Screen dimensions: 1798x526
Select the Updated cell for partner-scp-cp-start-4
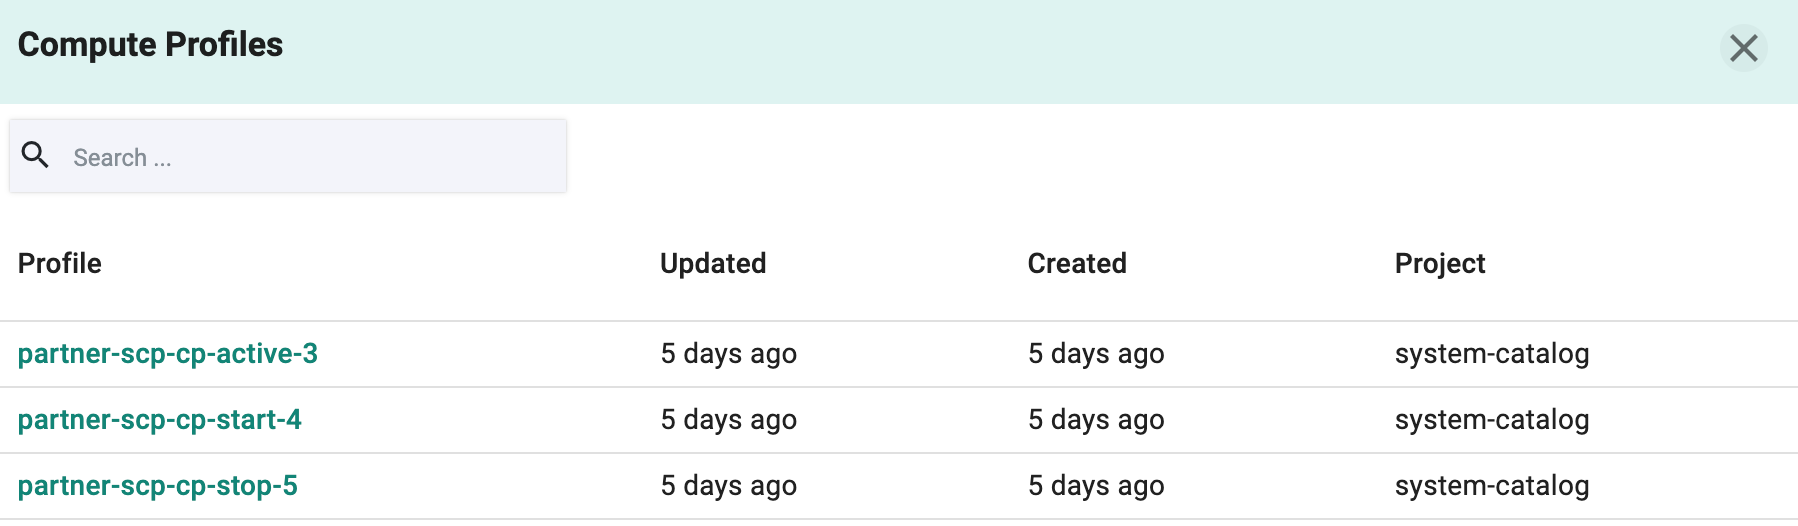click(729, 420)
